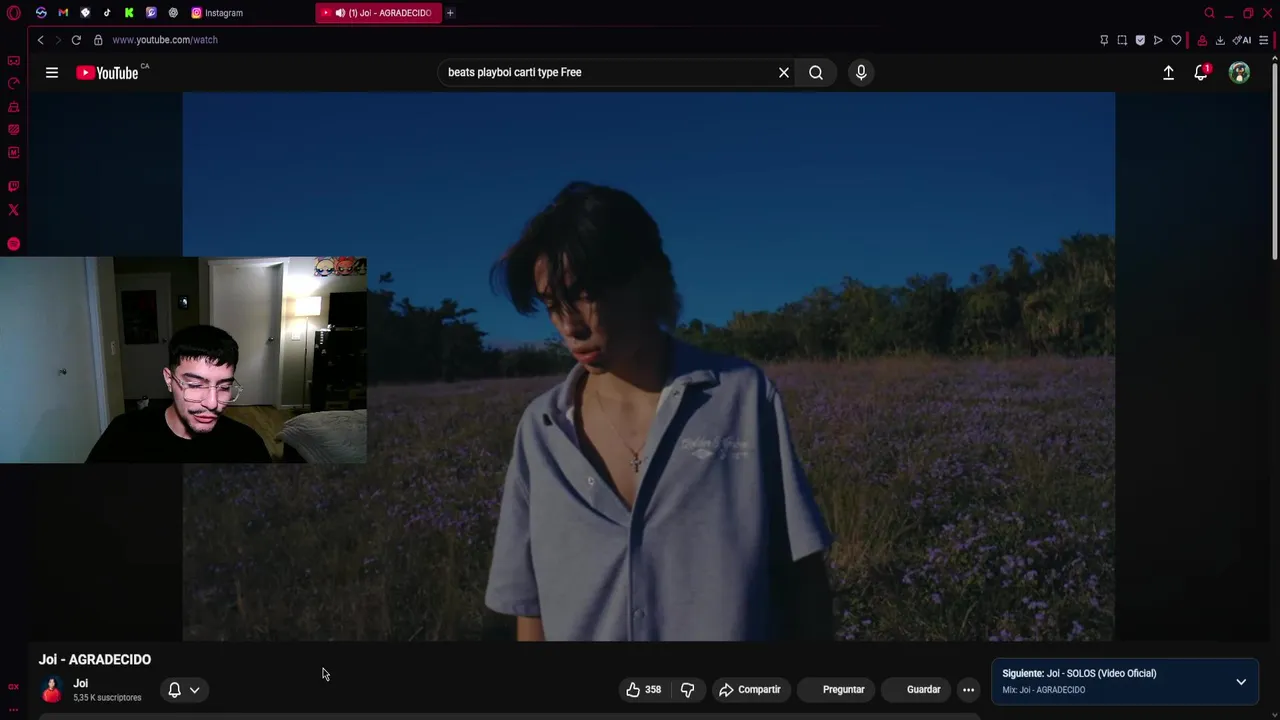The image size is (1280, 720).
Task: Click the pinboard pin icon
Action: pos(1104,40)
